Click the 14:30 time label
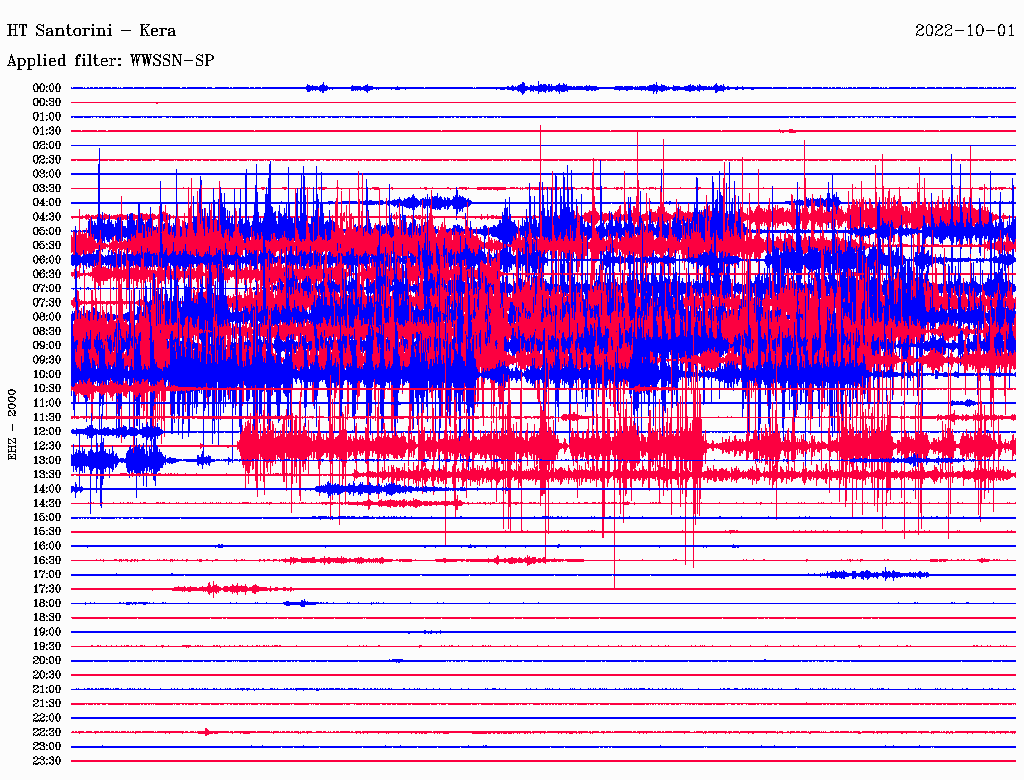The height and width of the screenshot is (780, 1024). click(x=47, y=503)
